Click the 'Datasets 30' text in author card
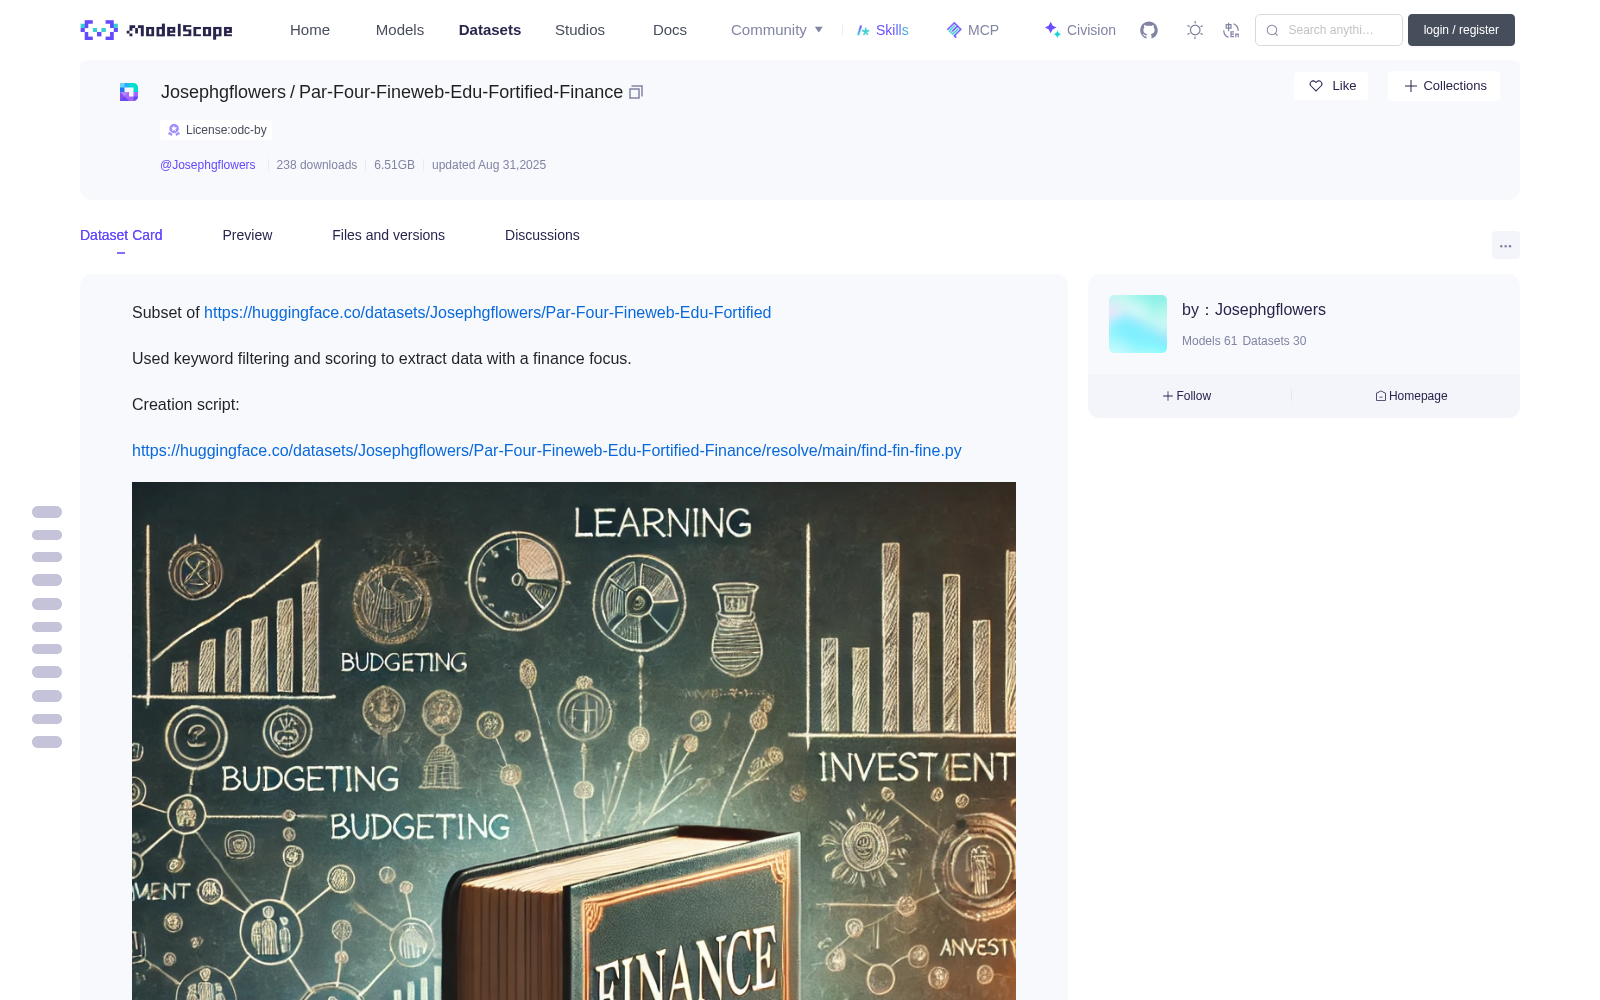 [1274, 341]
